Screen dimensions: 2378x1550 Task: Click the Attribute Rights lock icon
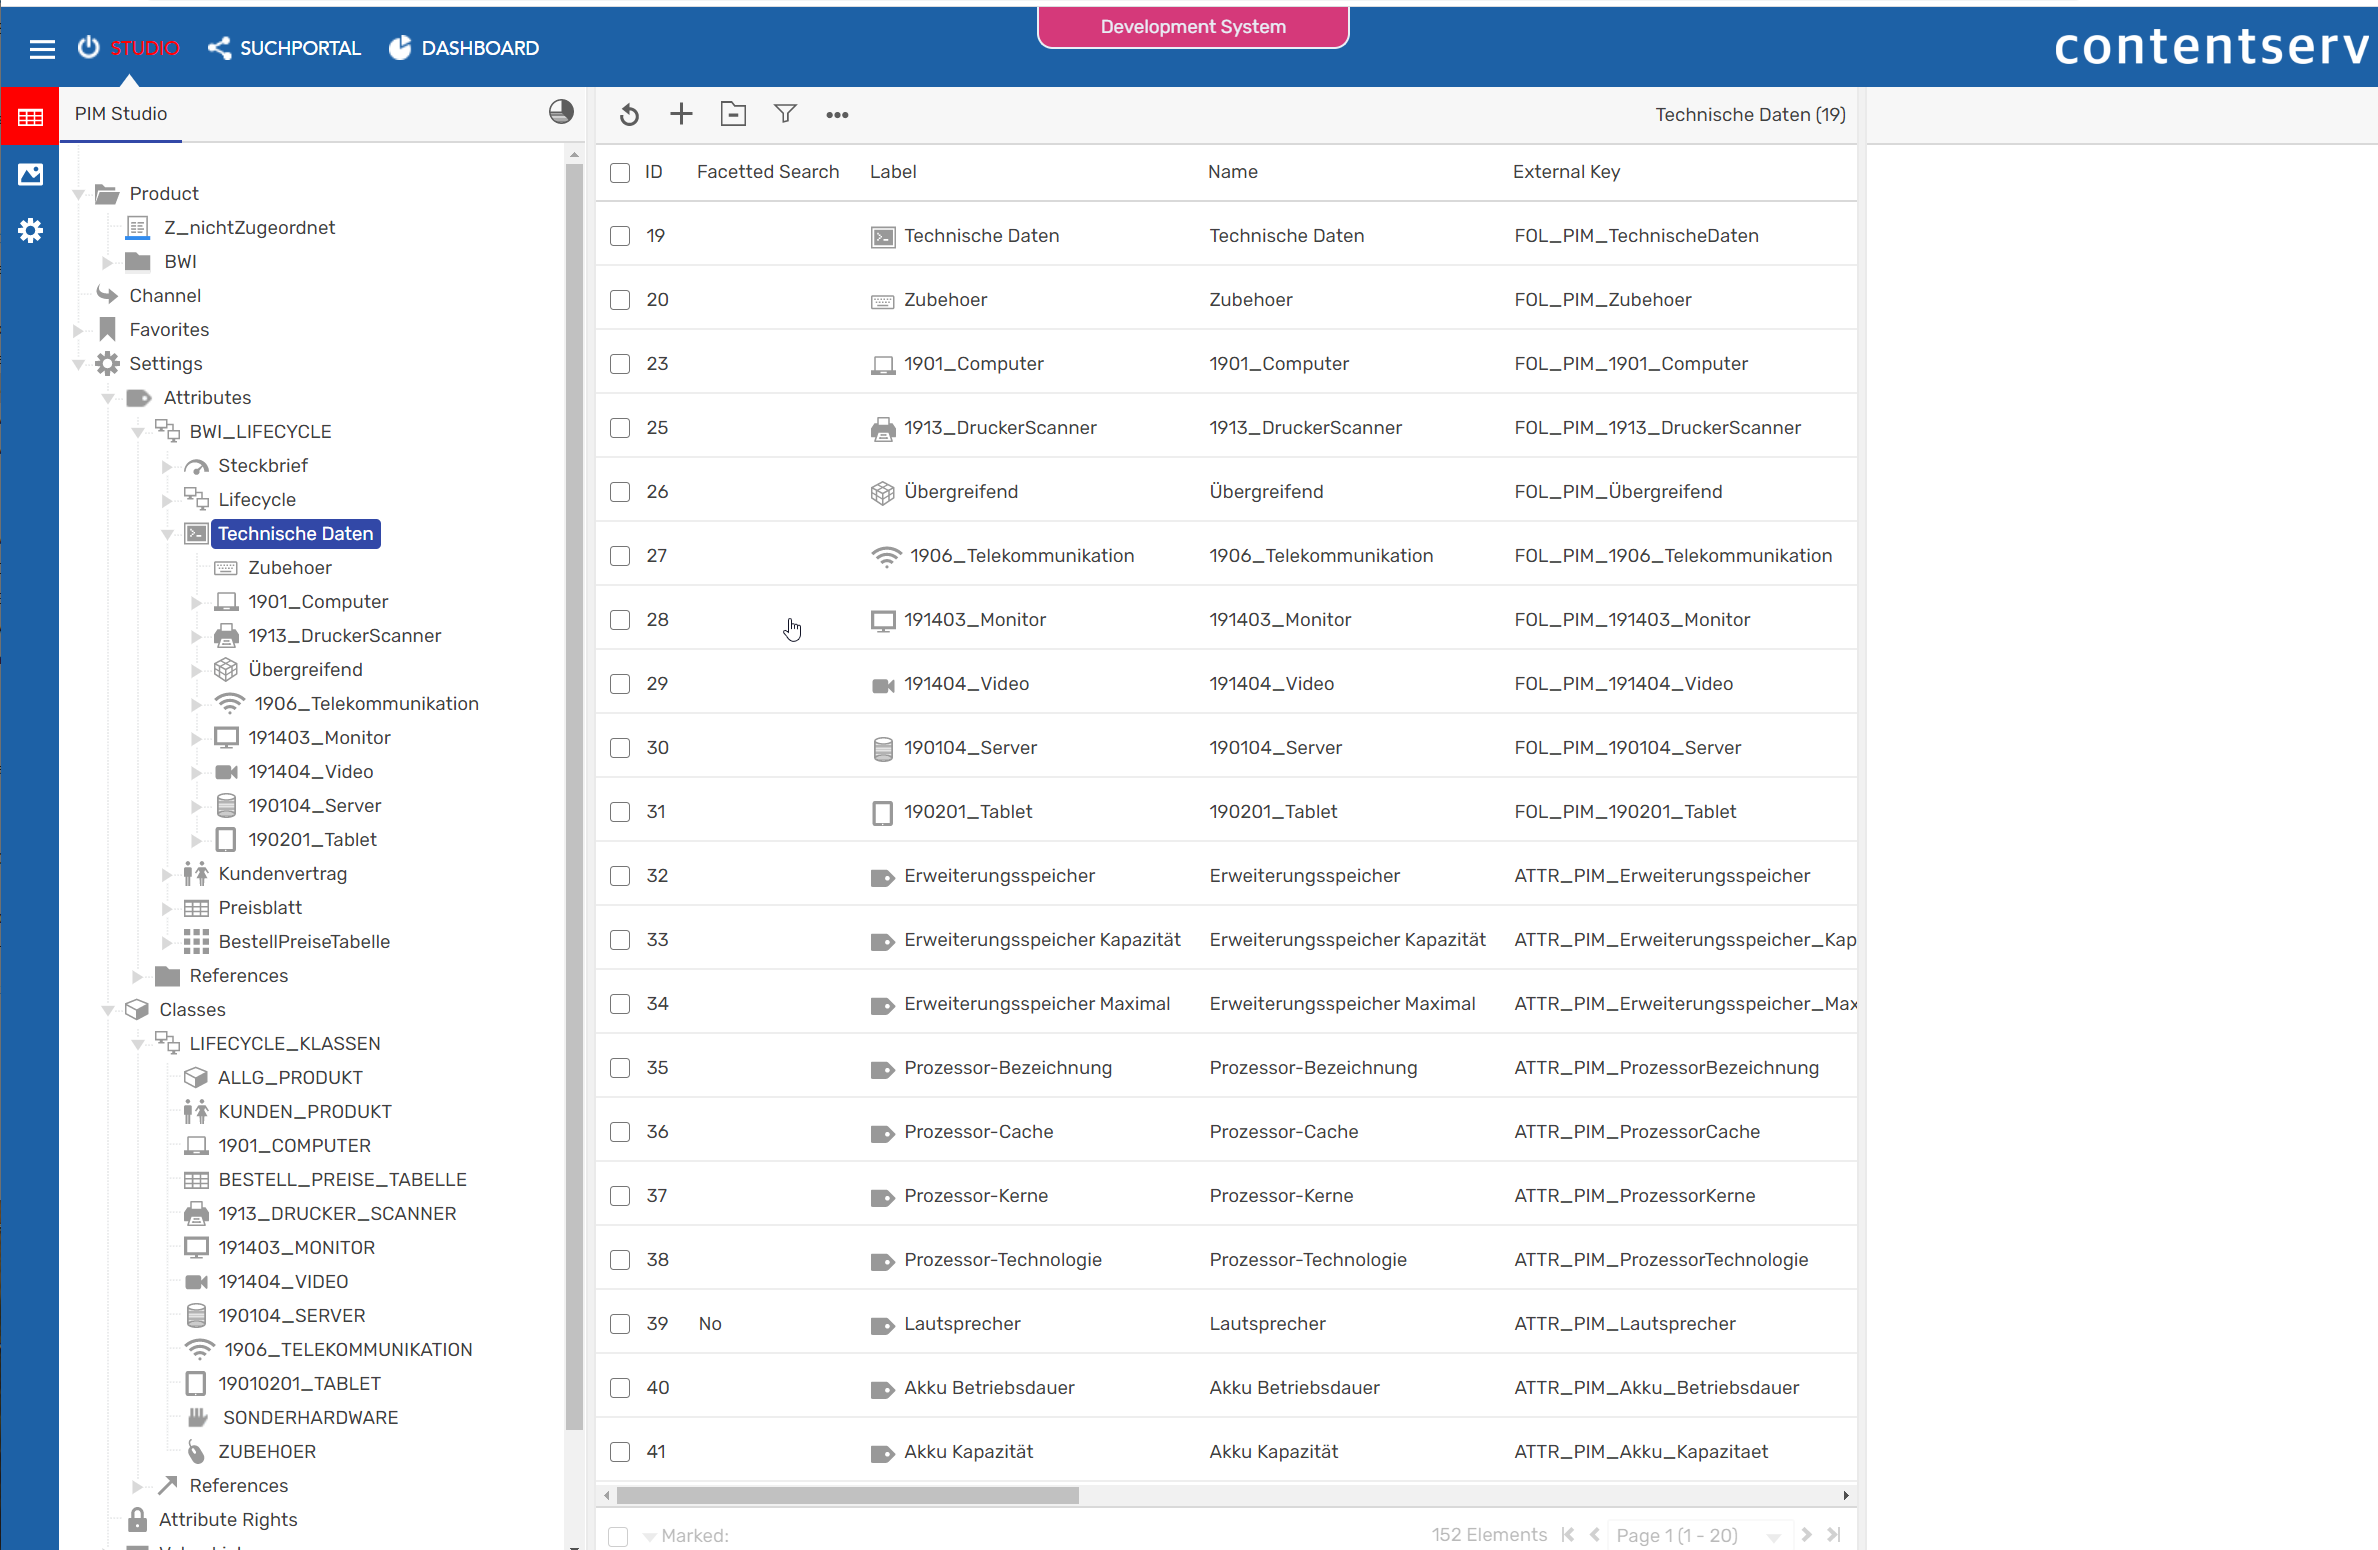tap(138, 1520)
